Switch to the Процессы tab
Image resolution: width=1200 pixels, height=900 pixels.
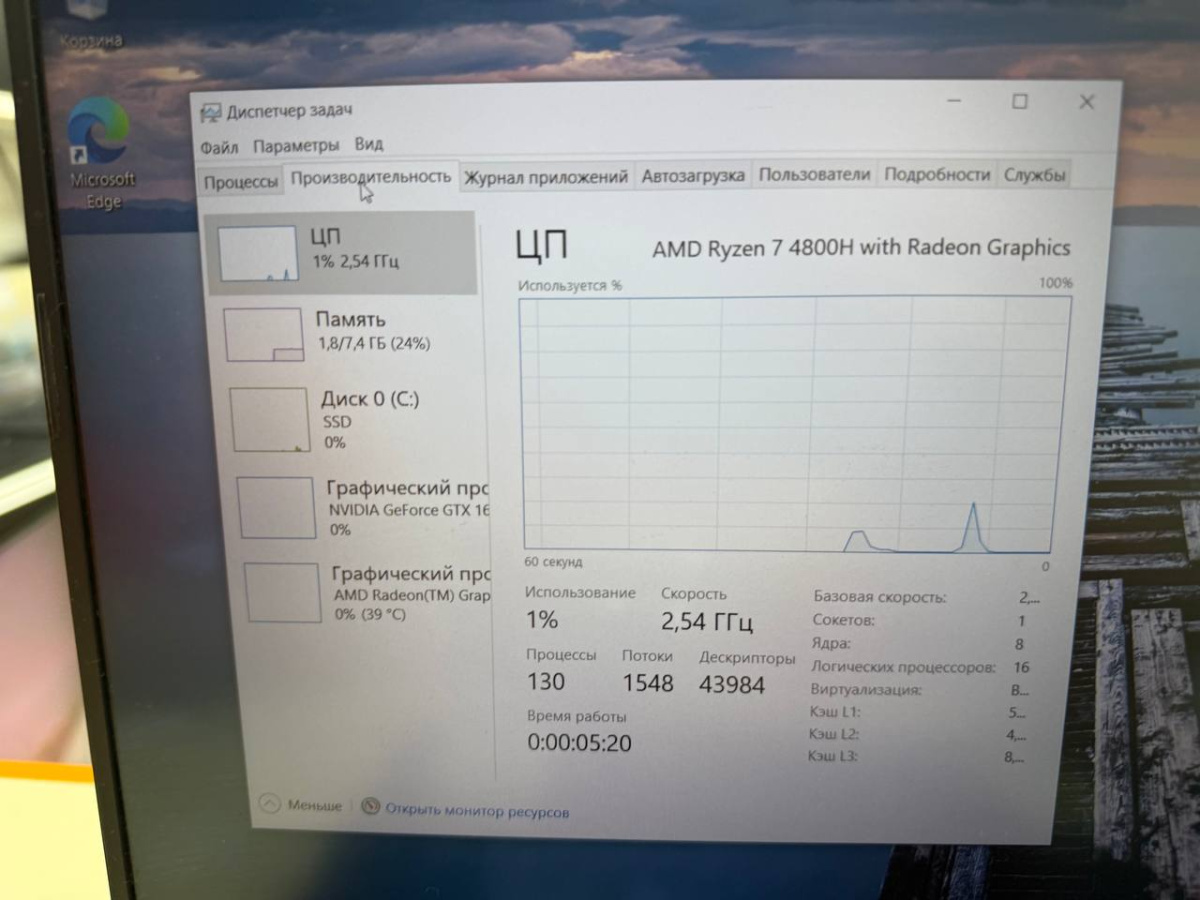(241, 182)
